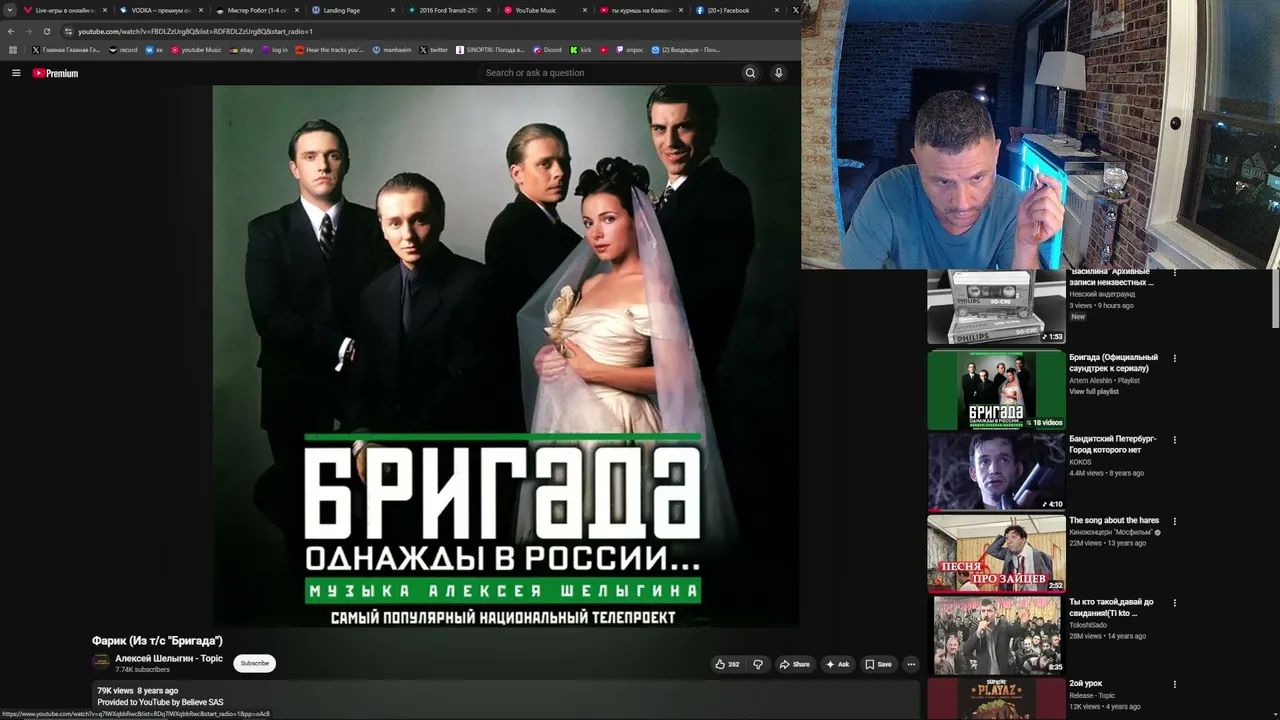
Task: Open more actions ellipsis under the video
Action: coord(911,664)
